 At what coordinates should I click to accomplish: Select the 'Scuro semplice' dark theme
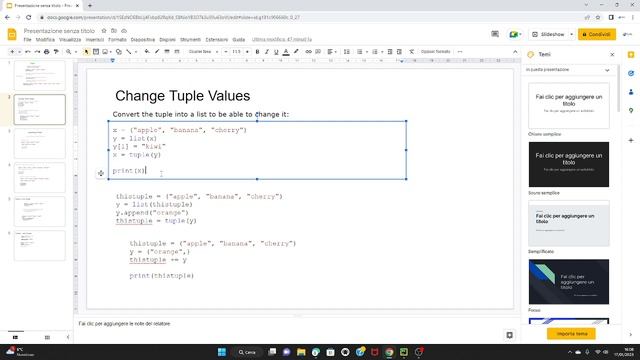pyautogui.click(x=569, y=164)
